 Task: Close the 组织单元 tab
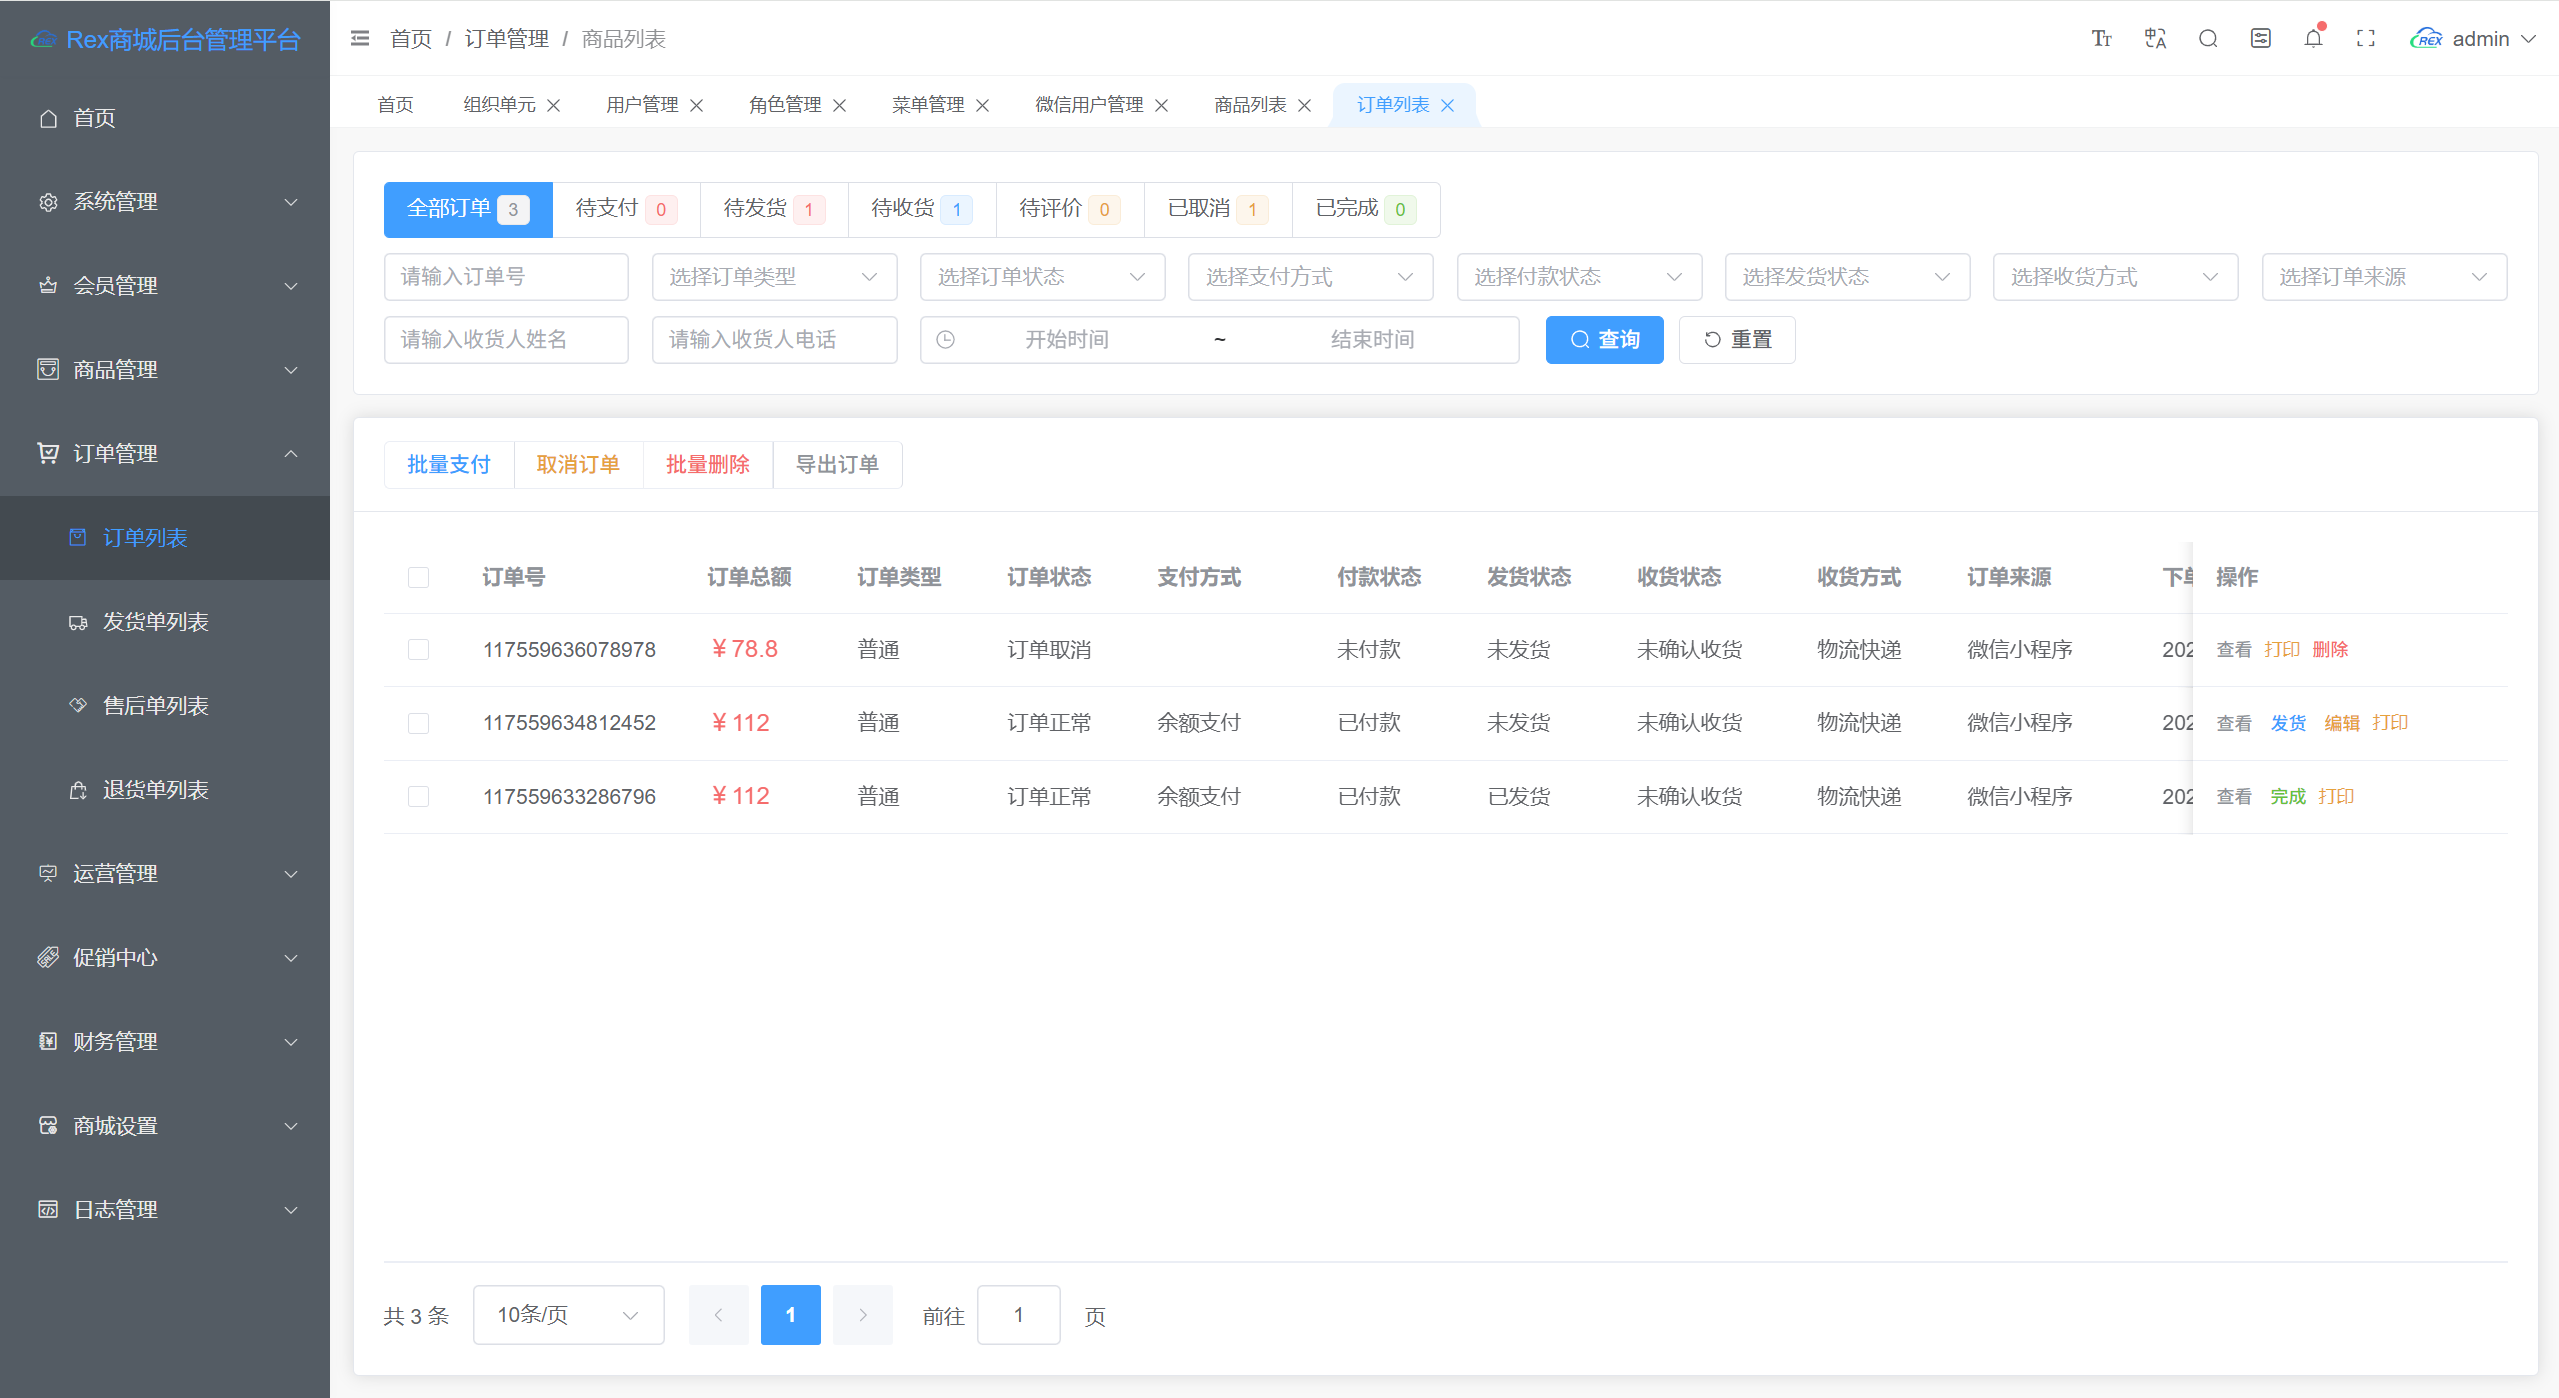click(x=553, y=105)
